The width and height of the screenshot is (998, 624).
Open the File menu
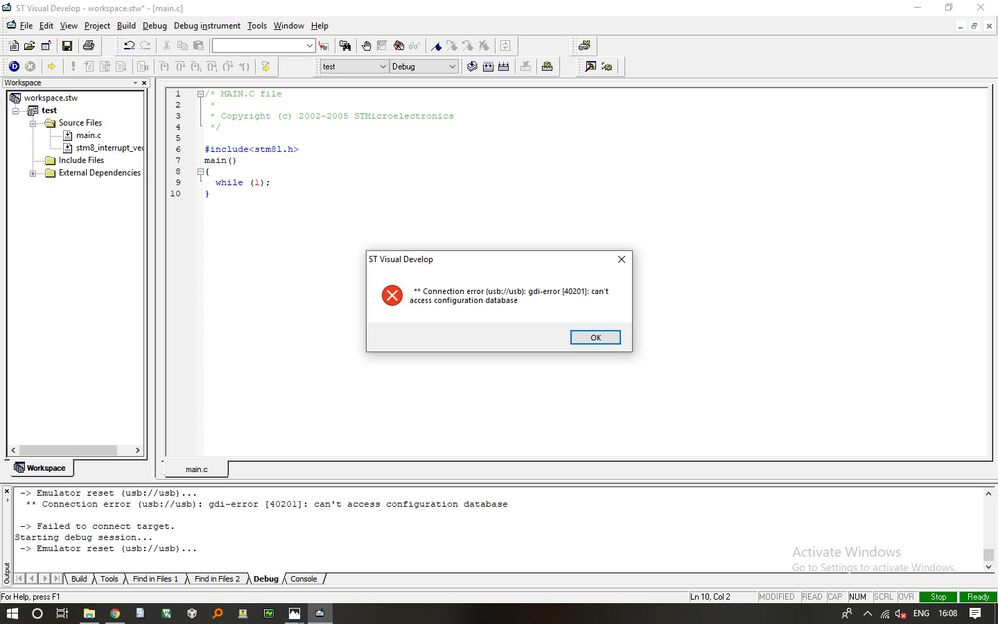(26, 25)
